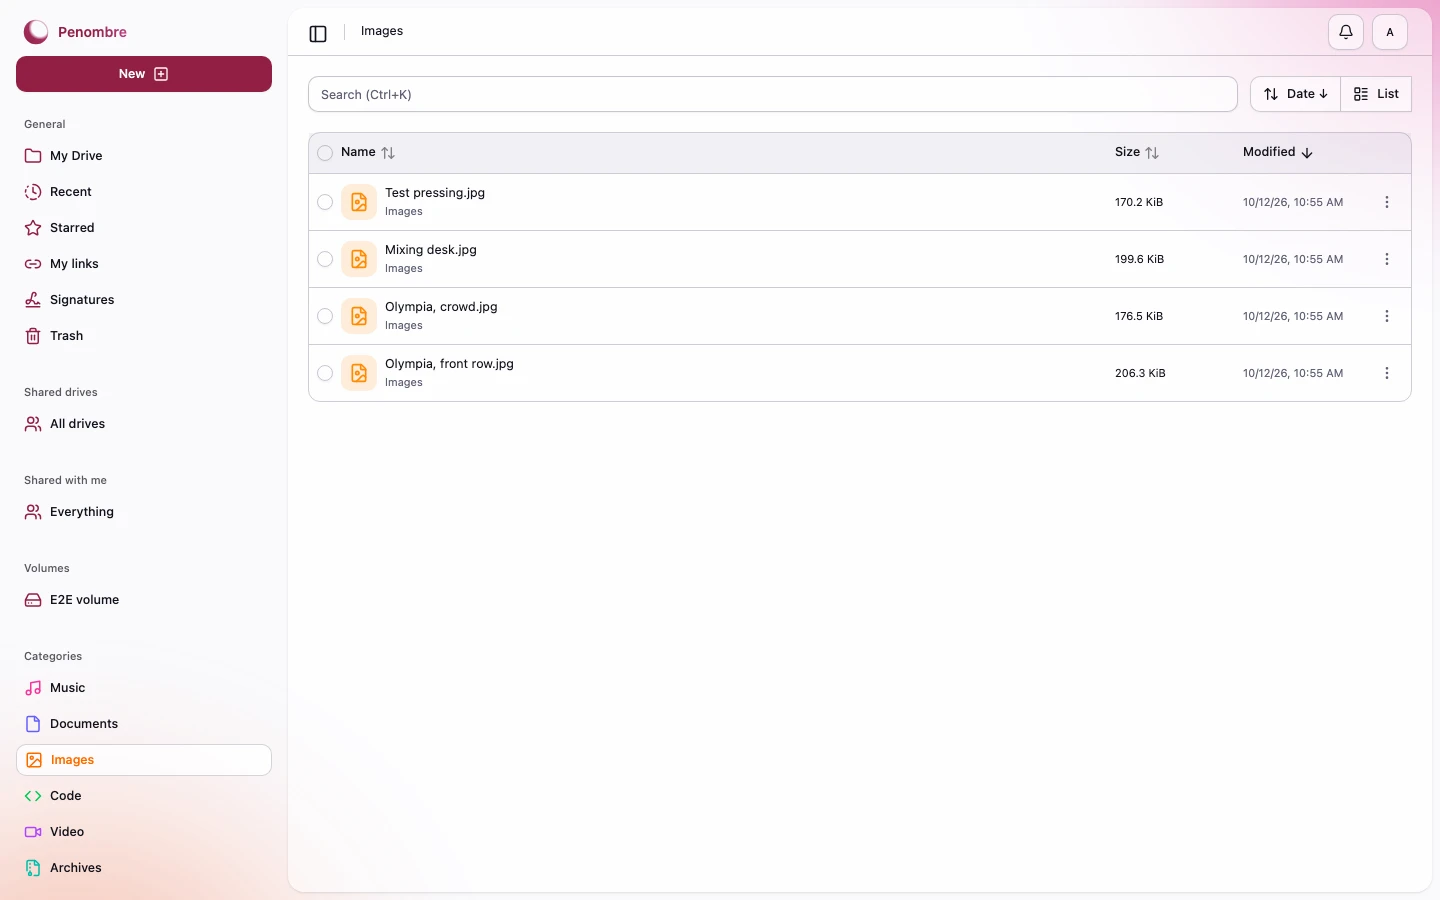Open the Recent section

[x=144, y=192]
